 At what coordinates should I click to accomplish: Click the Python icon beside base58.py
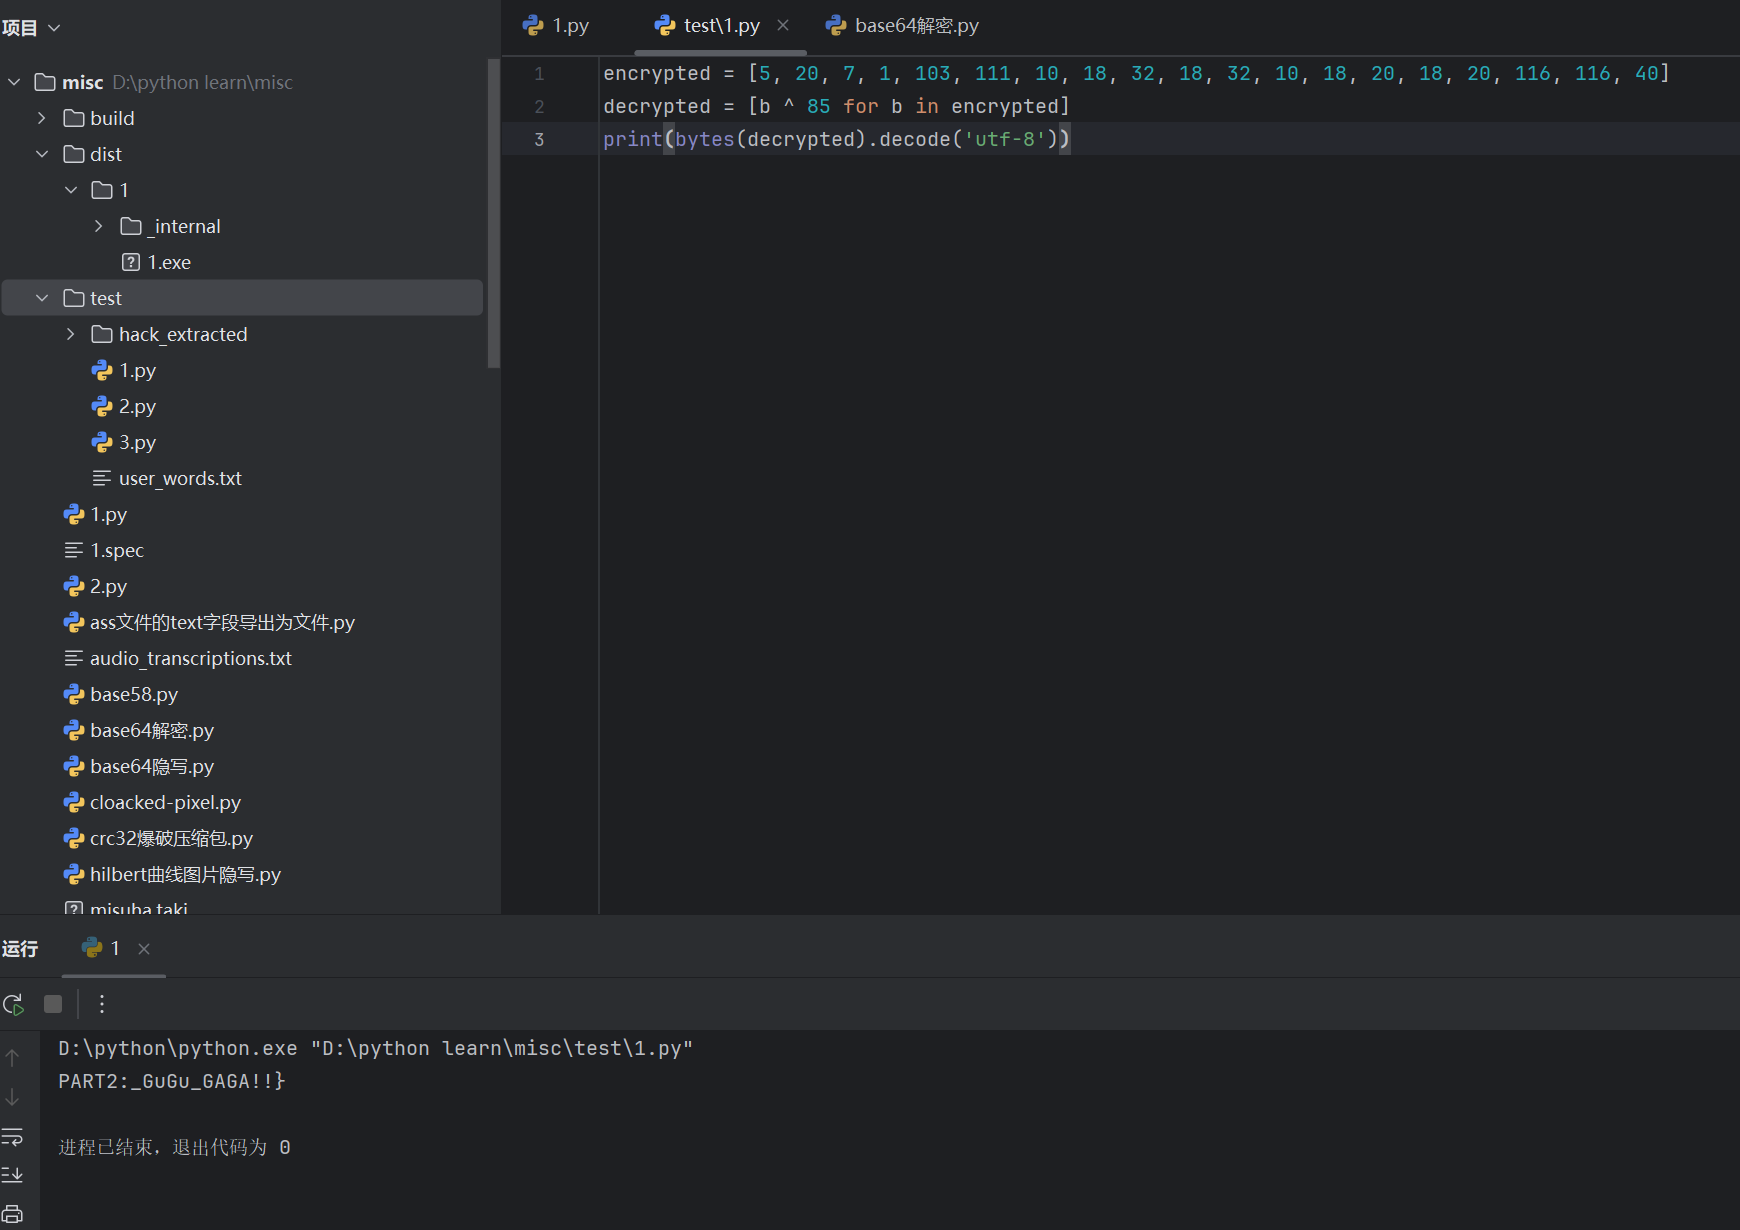click(x=74, y=694)
